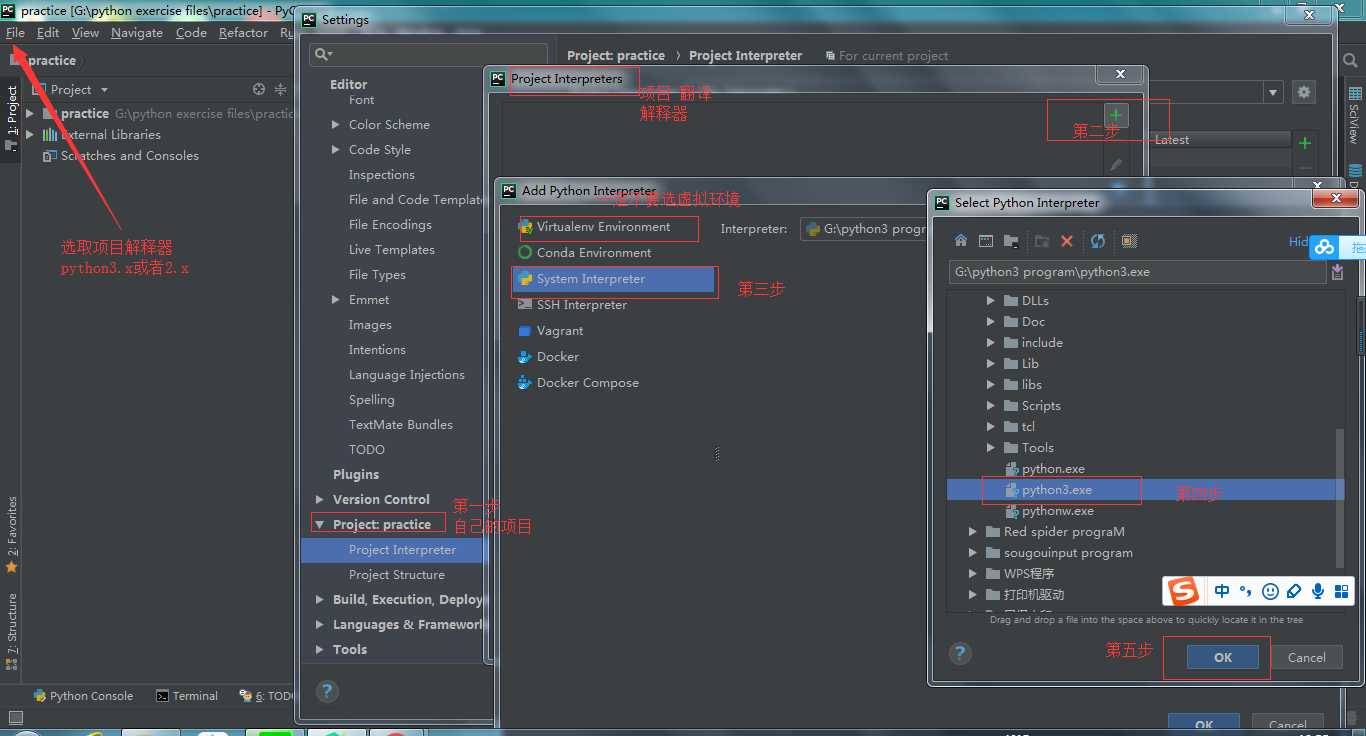Expand Version Control settings section
The width and height of the screenshot is (1366, 736).
tap(319, 500)
